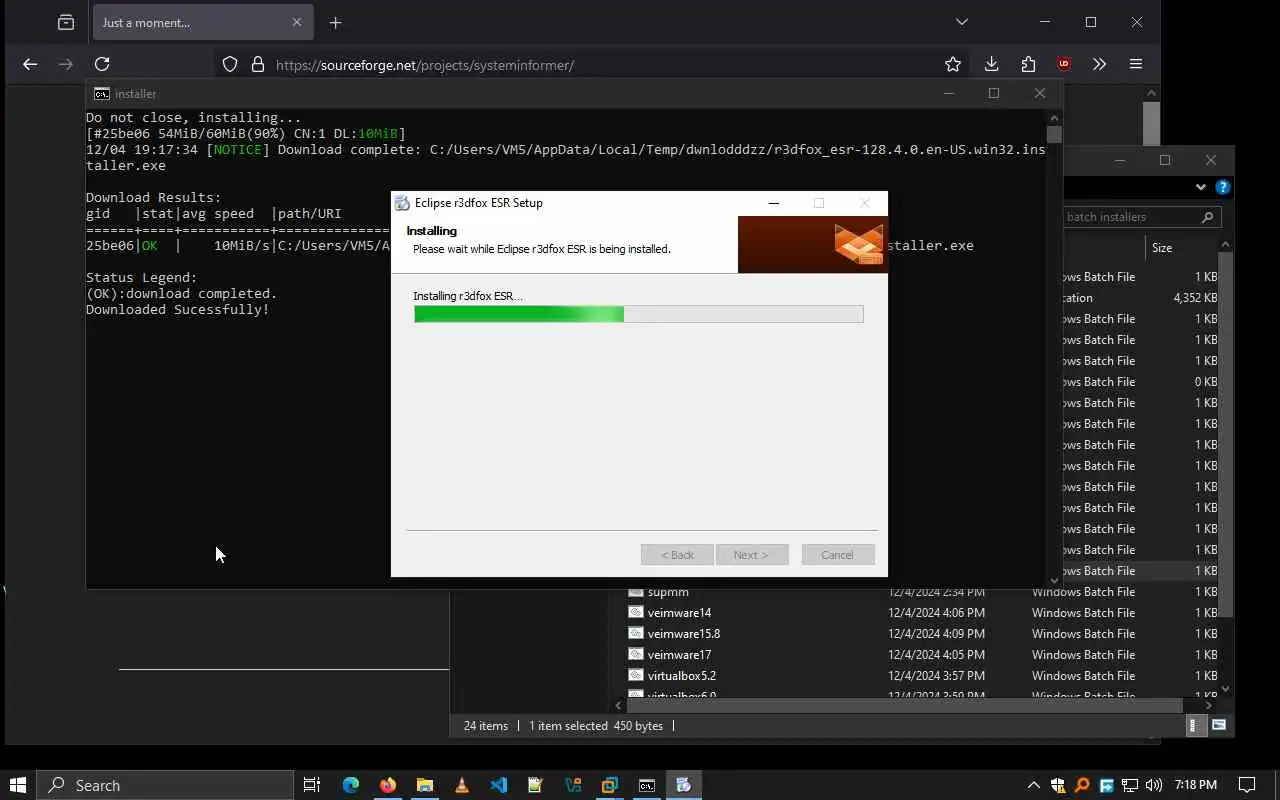The width and height of the screenshot is (1280, 800).
Task: View site lock security information
Action: (258, 64)
